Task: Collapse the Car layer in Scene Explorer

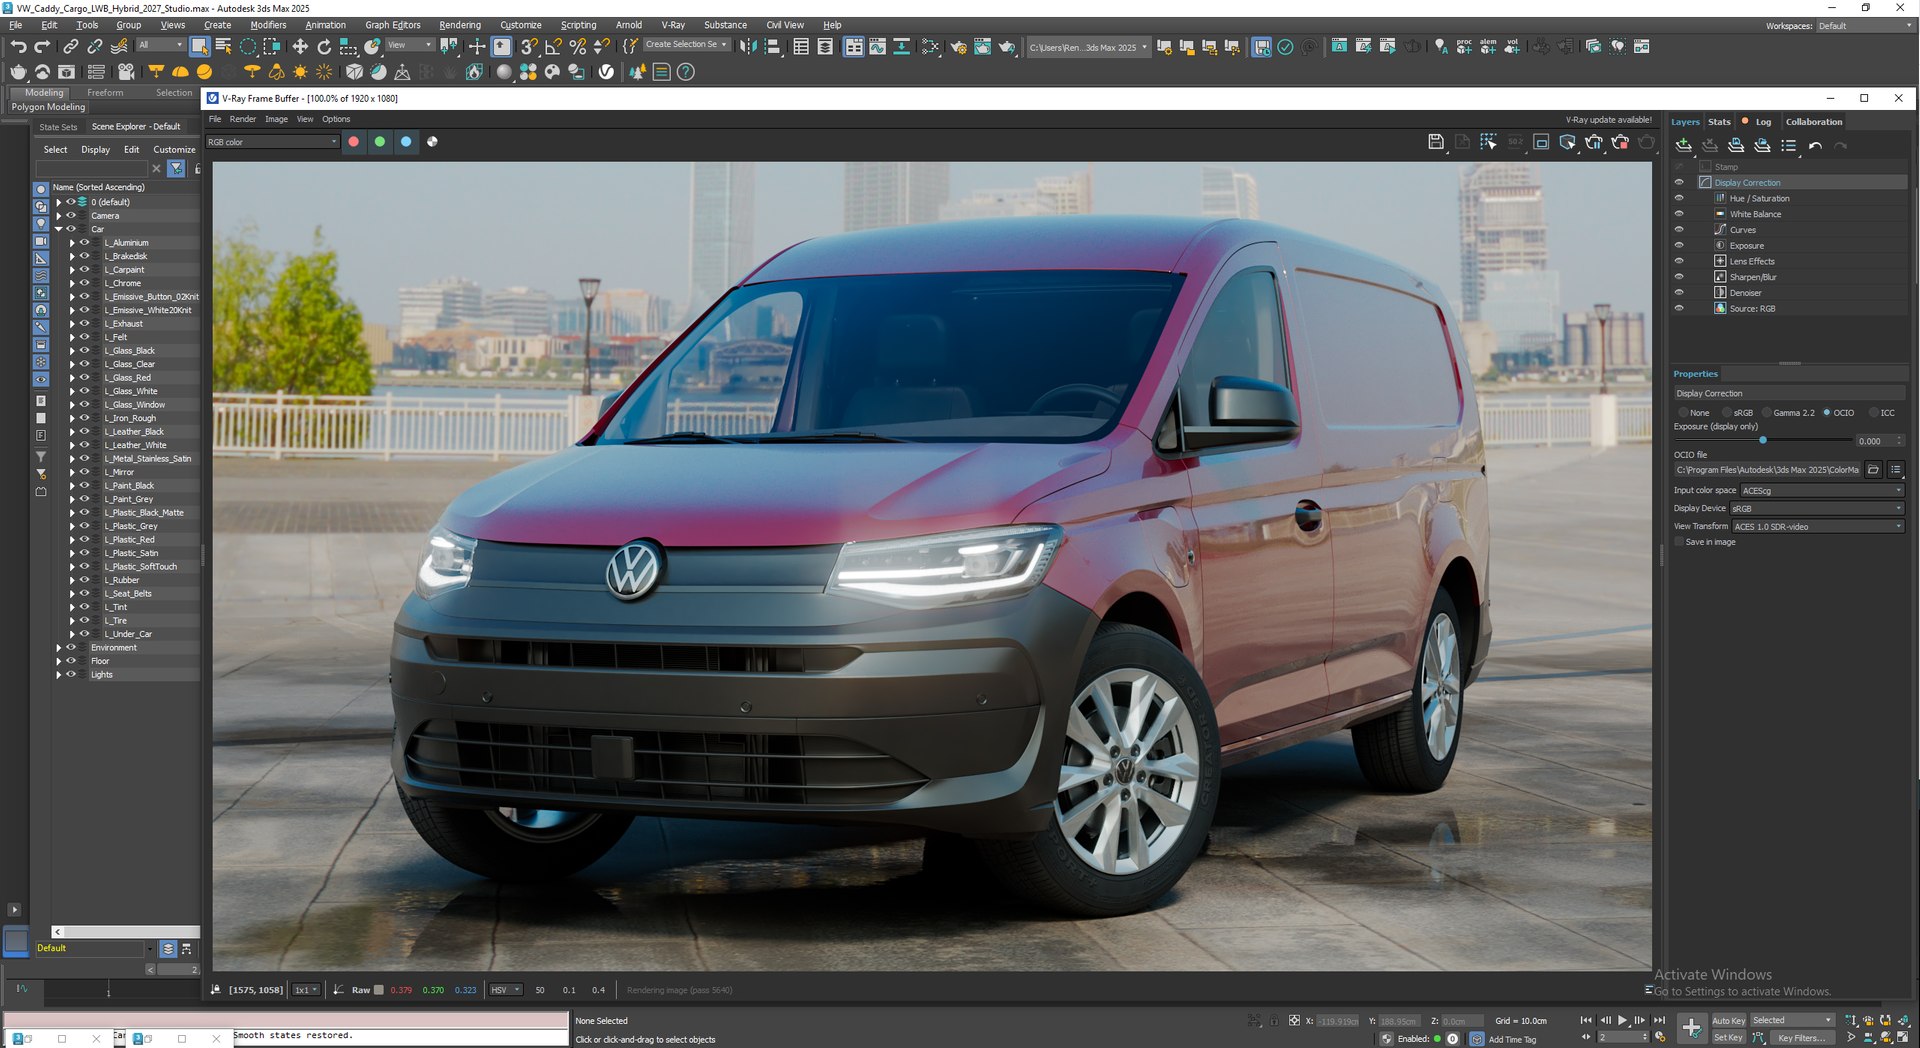Action: pos(59,229)
